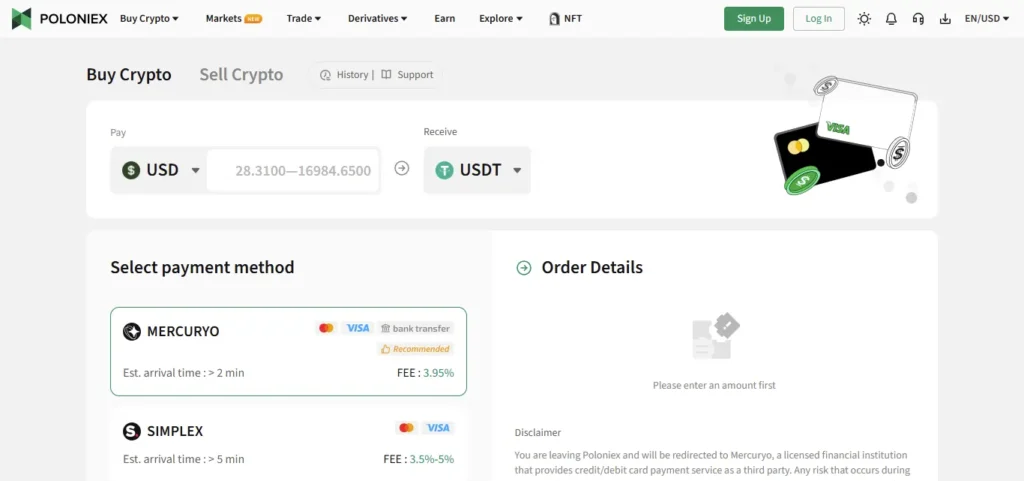Viewport: 1024px width, 481px height.
Task: Click the bank transfer badge
Action: click(416, 328)
